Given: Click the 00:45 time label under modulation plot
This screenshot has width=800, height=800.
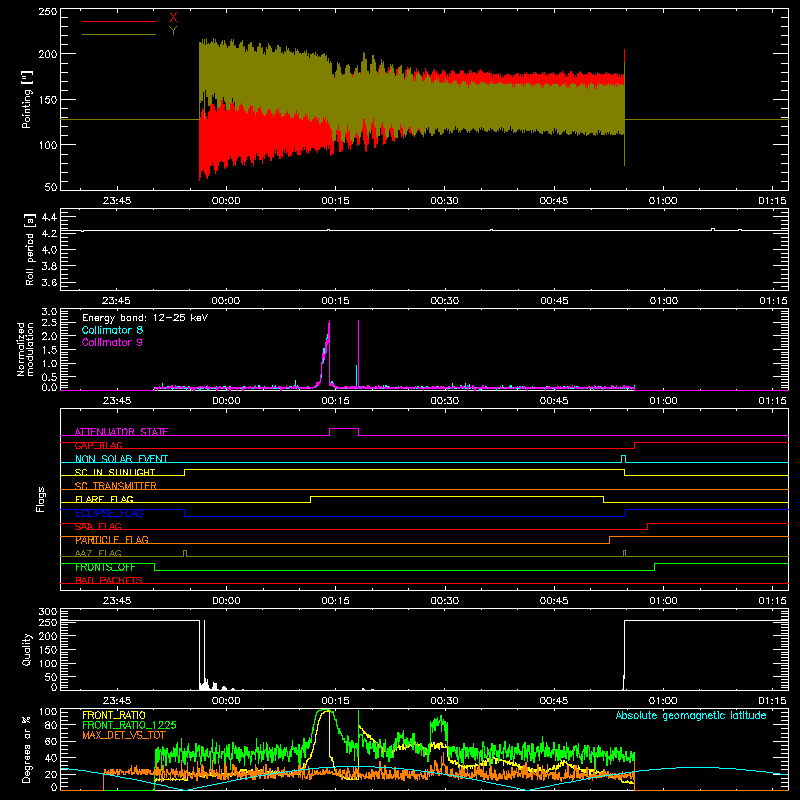Looking at the screenshot, I should (554, 401).
